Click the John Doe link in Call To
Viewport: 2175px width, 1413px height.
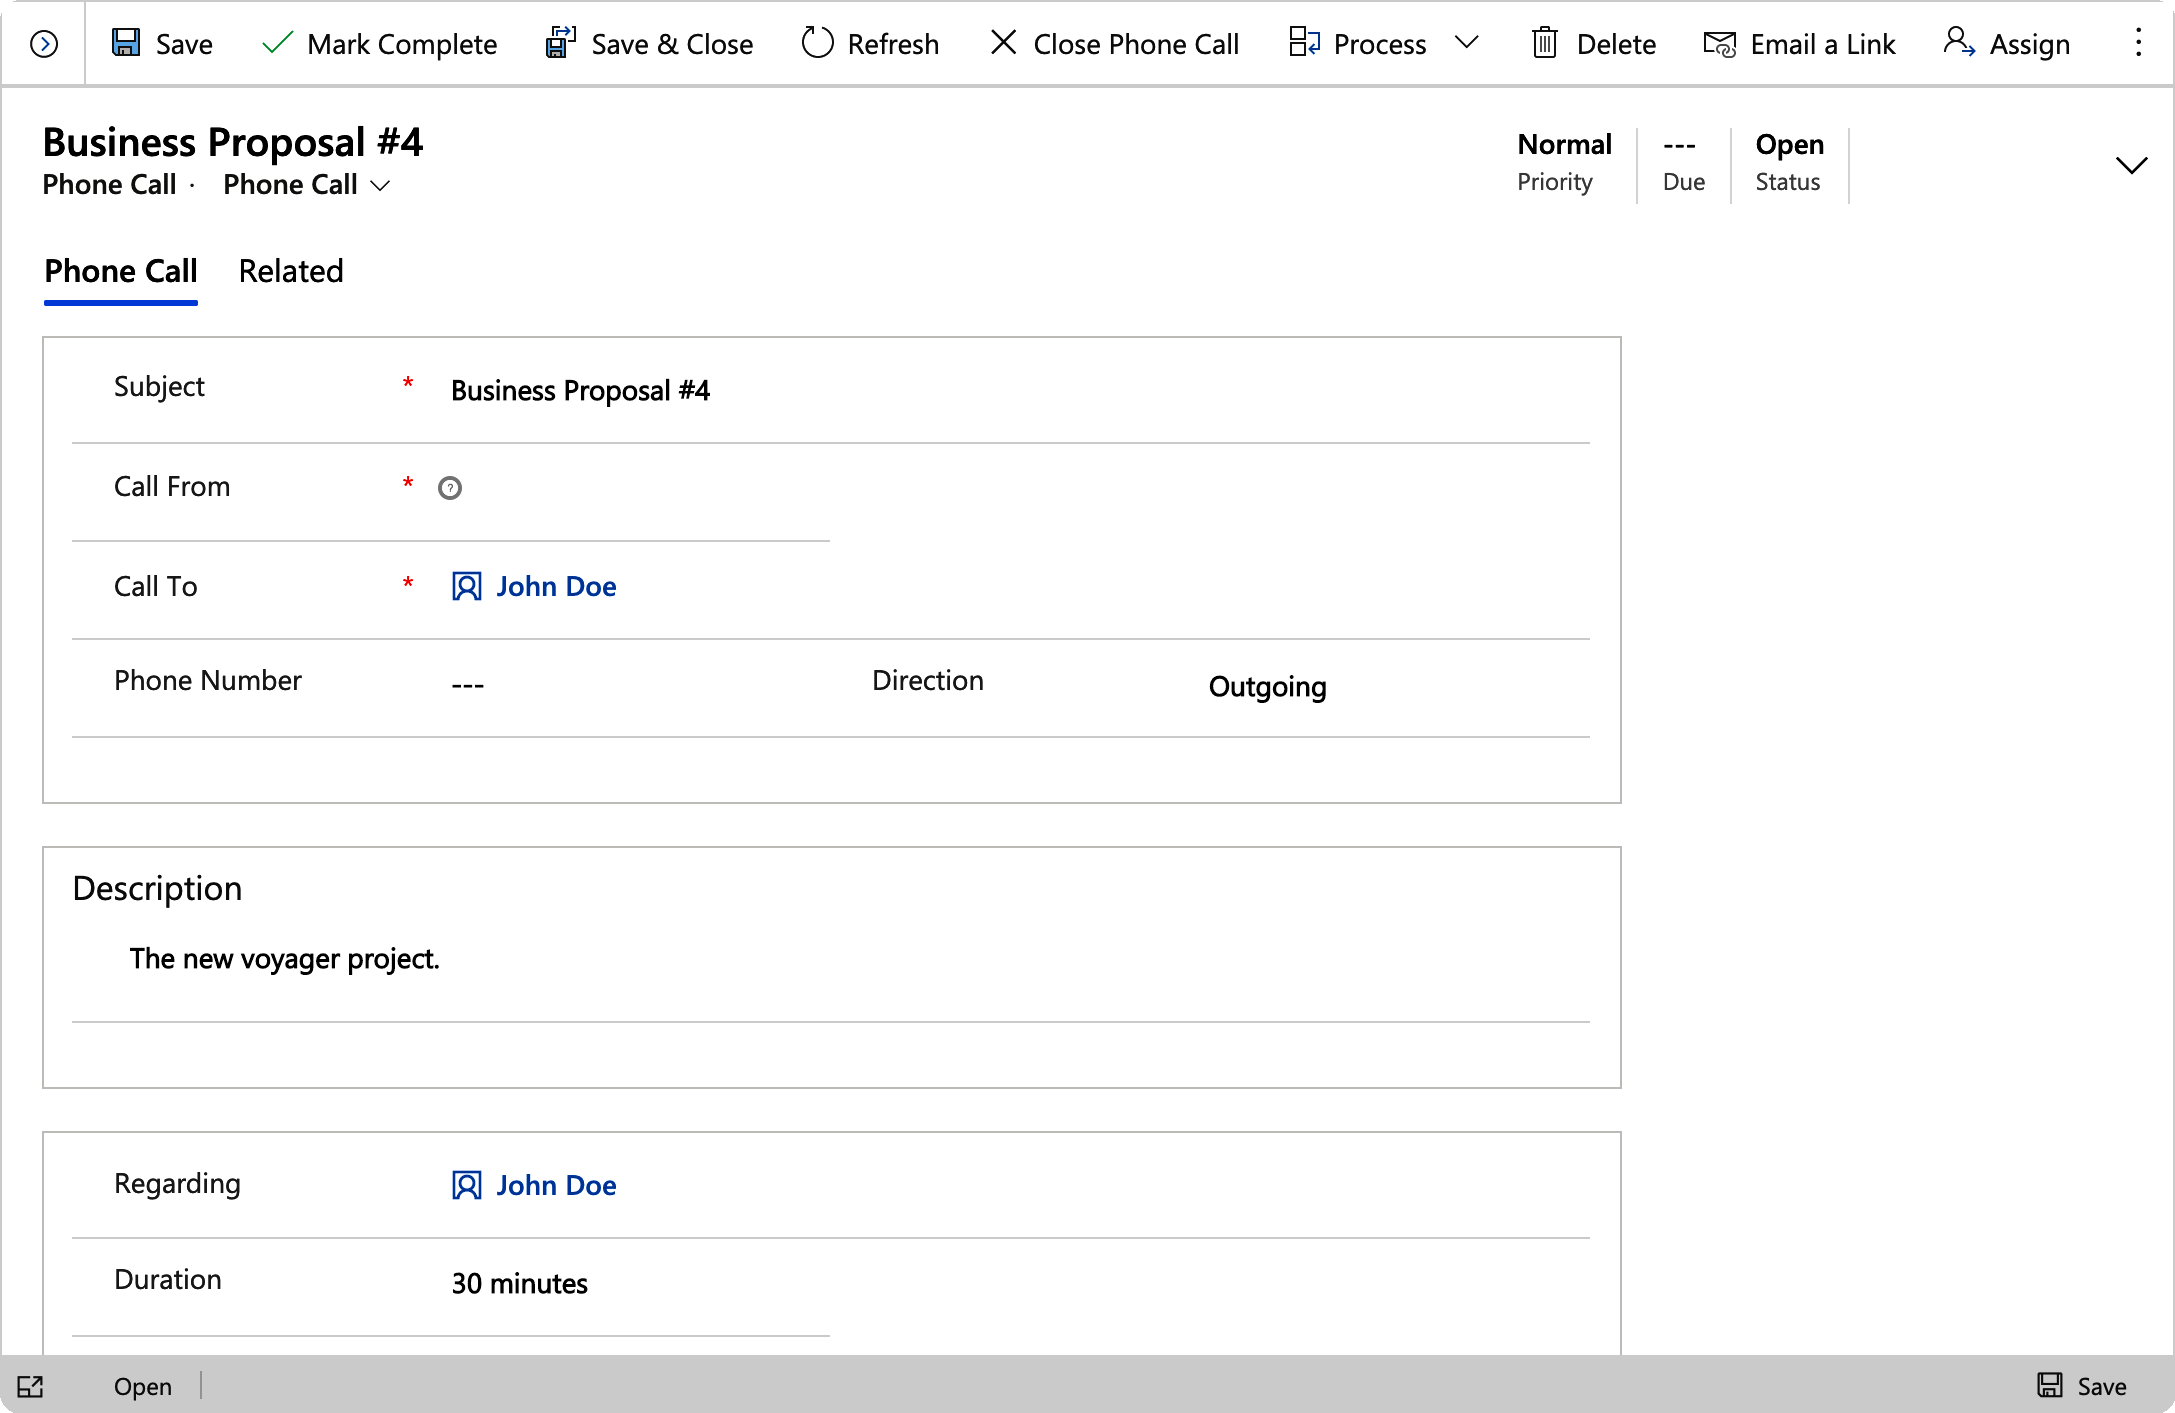(x=553, y=585)
